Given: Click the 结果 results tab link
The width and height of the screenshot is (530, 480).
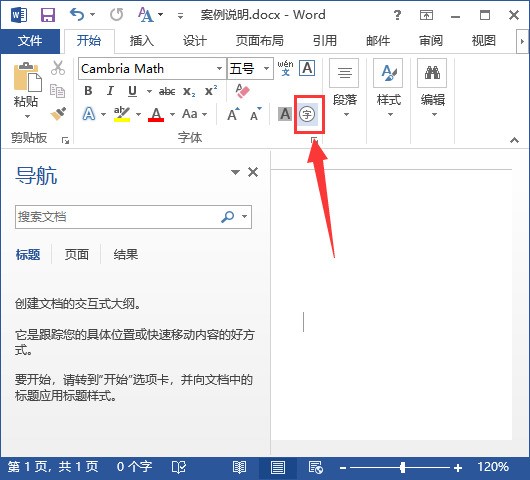Looking at the screenshot, I should pos(126,255).
